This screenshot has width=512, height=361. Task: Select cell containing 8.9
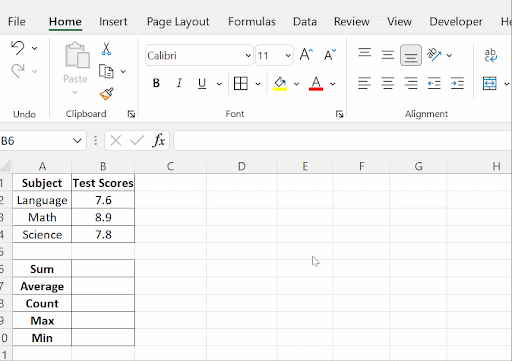(x=103, y=217)
